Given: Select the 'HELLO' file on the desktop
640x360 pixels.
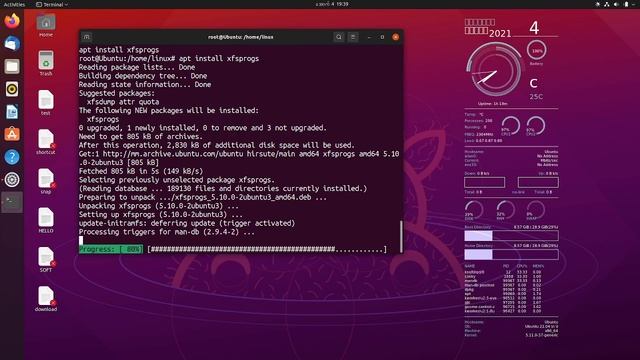Looking at the screenshot, I should tap(46, 220).
